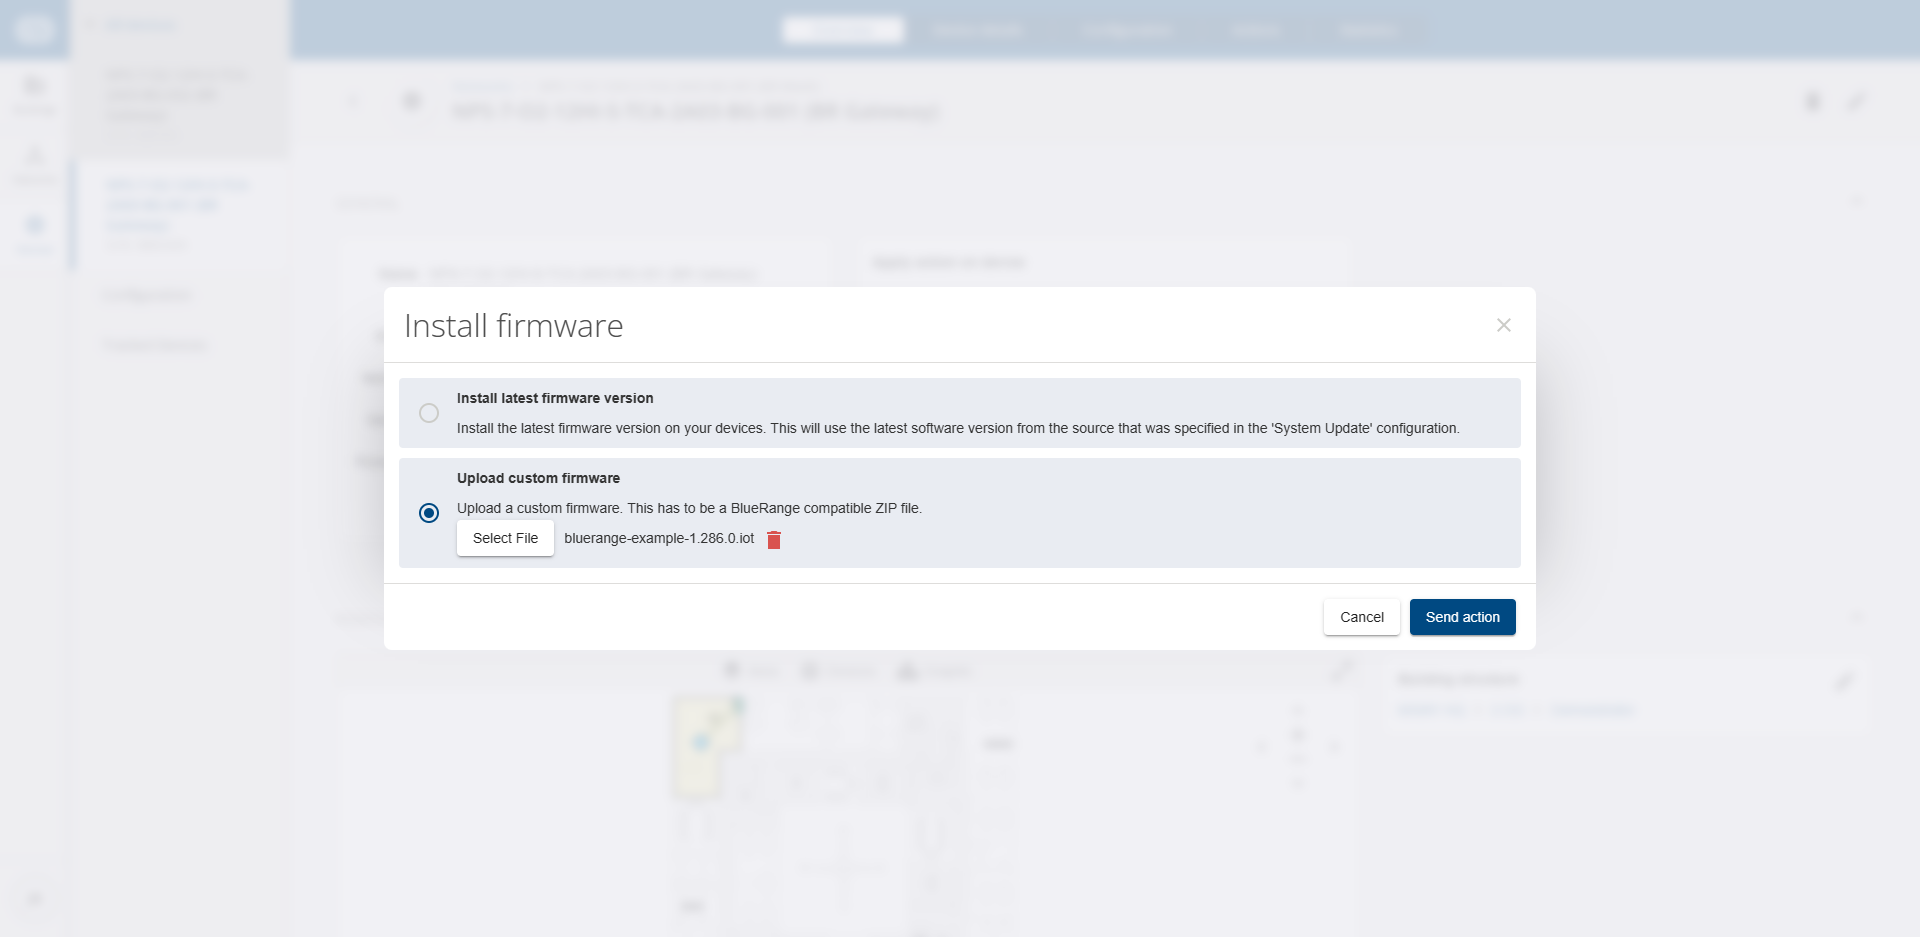This screenshot has height=937, width=1920.
Task: Select the Upload custom firmware option
Action: point(429,513)
